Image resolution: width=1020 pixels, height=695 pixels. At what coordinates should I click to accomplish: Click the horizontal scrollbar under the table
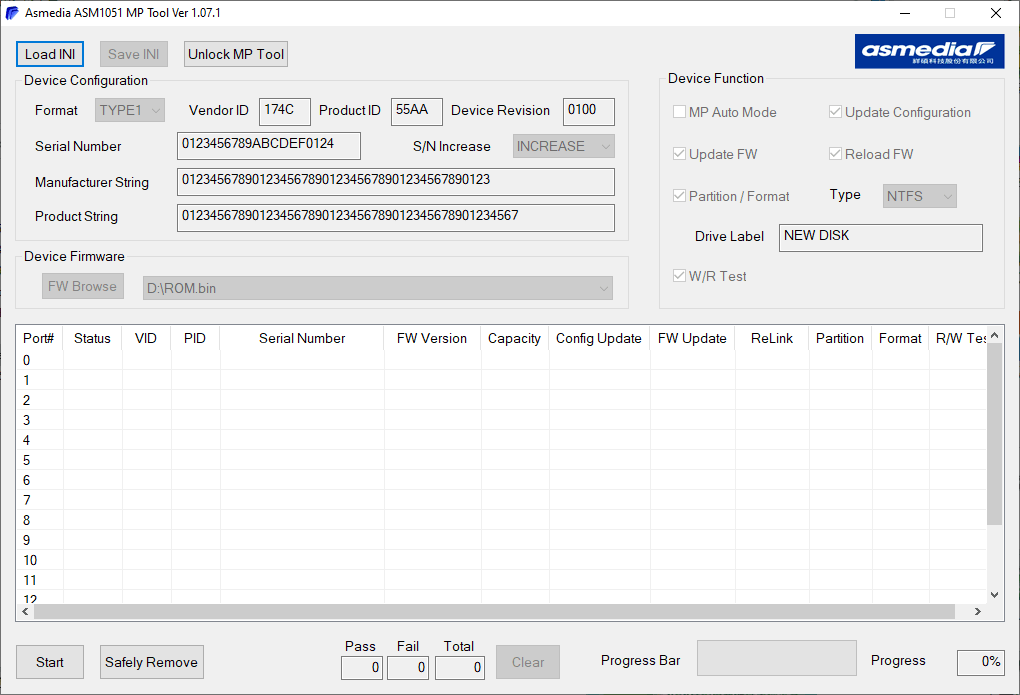pos(494,612)
